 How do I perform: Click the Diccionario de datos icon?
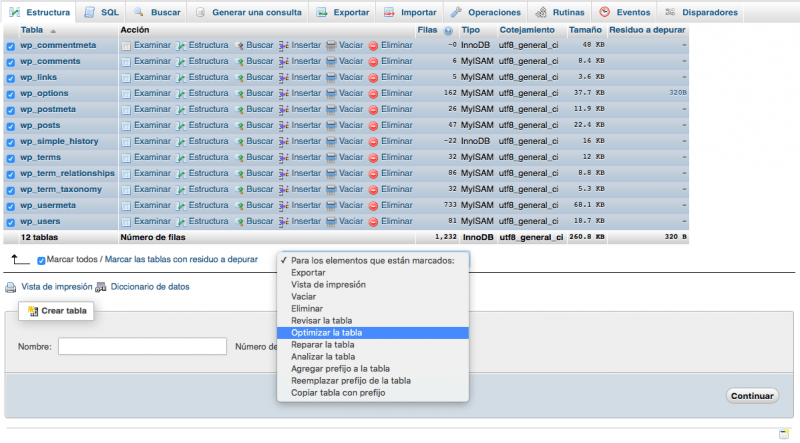[x=101, y=287]
